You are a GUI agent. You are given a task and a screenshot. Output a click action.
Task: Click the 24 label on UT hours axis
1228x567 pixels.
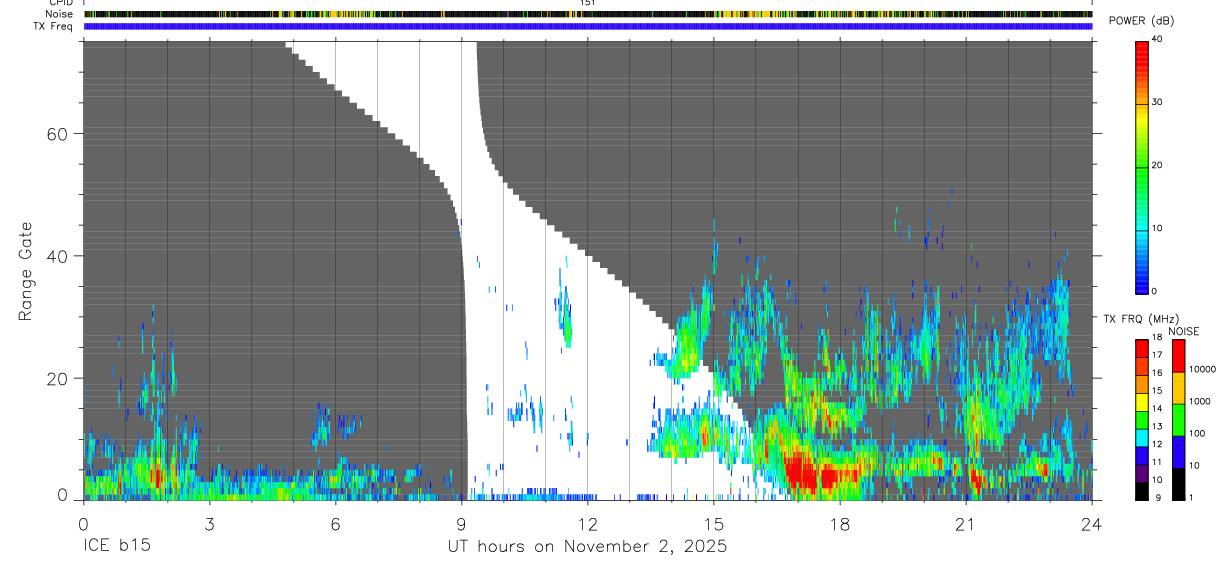click(x=1091, y=524)
